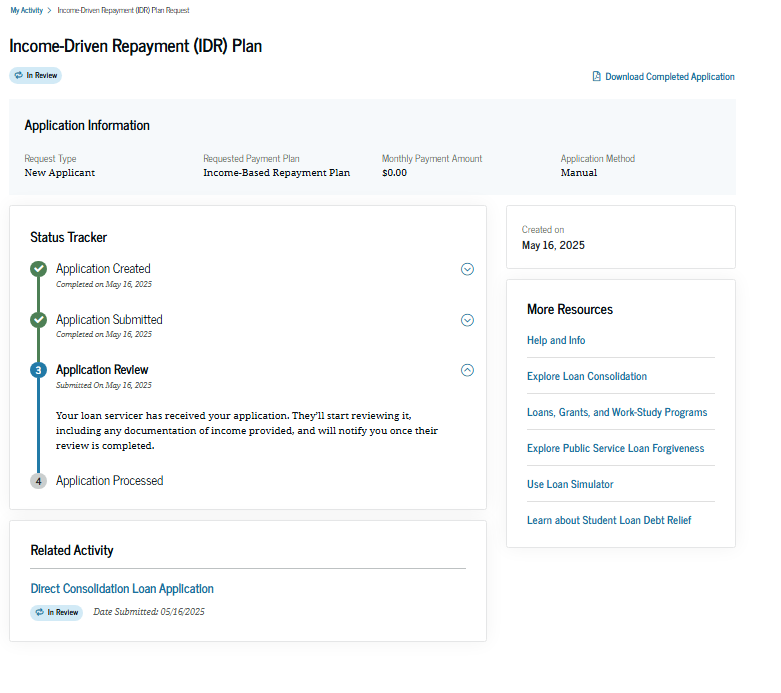Click the Application Submitted green checkmark icon
This screenshot has width=781, height=693.
point(38,320)
